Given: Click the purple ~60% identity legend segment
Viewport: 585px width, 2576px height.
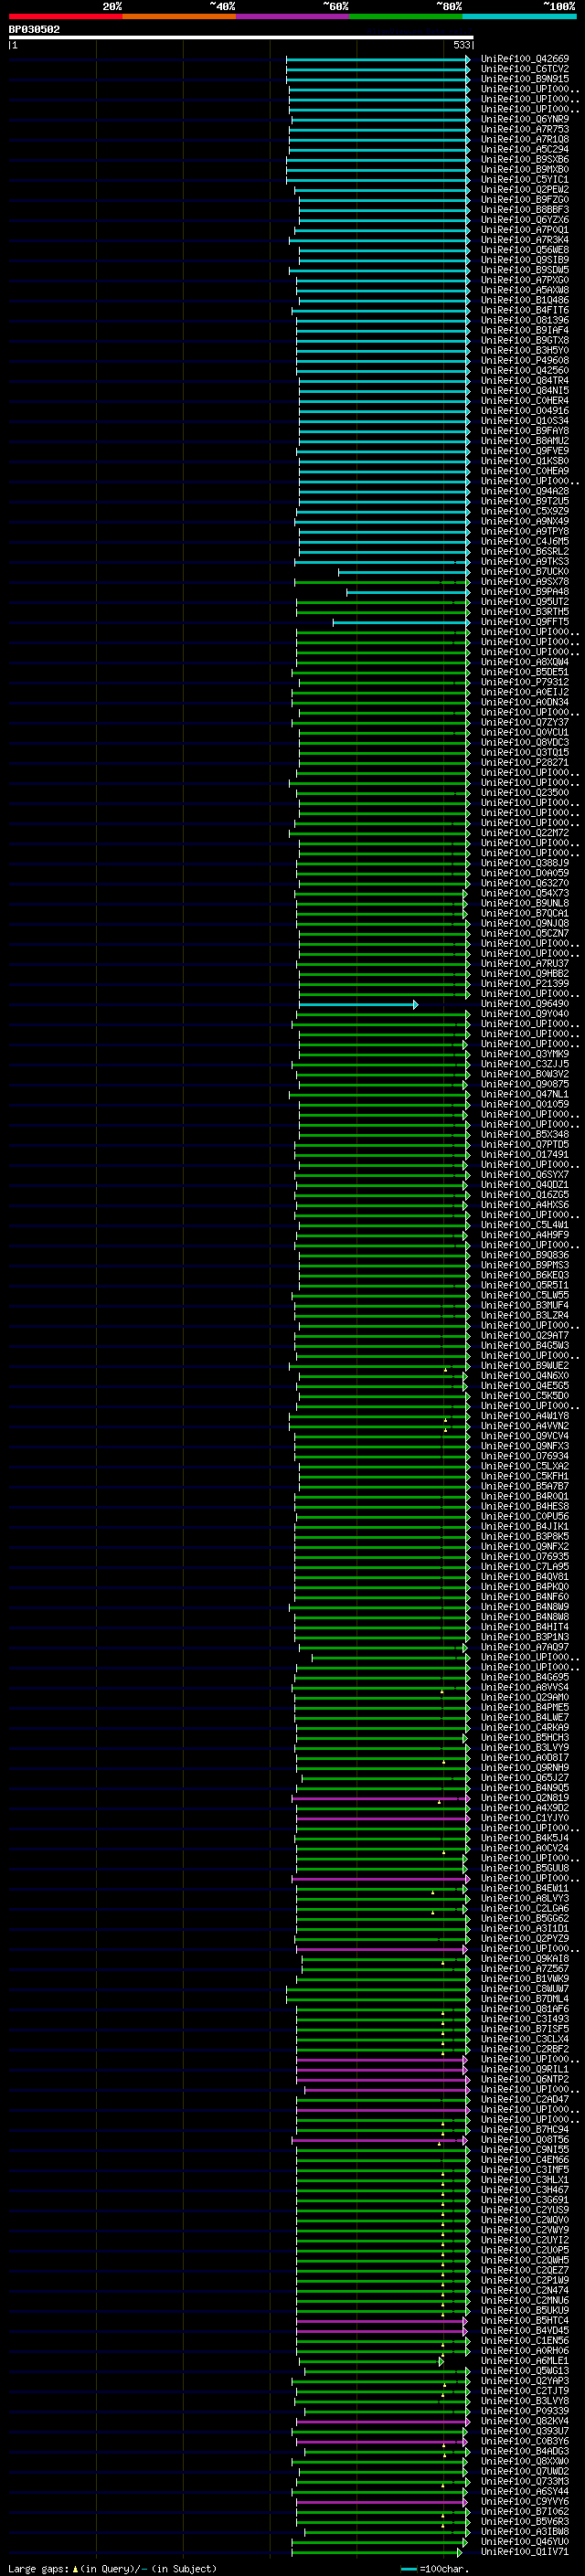Looking at the screenshot, I should point(293,16).
